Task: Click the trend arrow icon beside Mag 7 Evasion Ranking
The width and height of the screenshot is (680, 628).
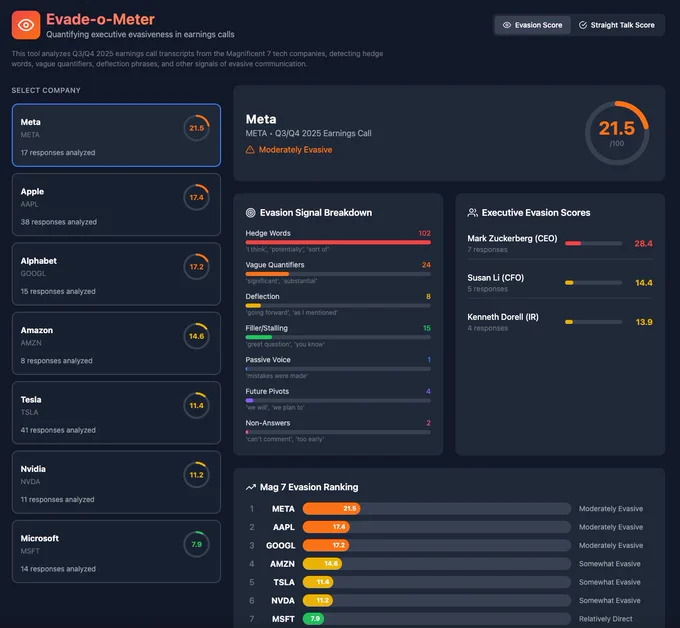Action: 251,487
